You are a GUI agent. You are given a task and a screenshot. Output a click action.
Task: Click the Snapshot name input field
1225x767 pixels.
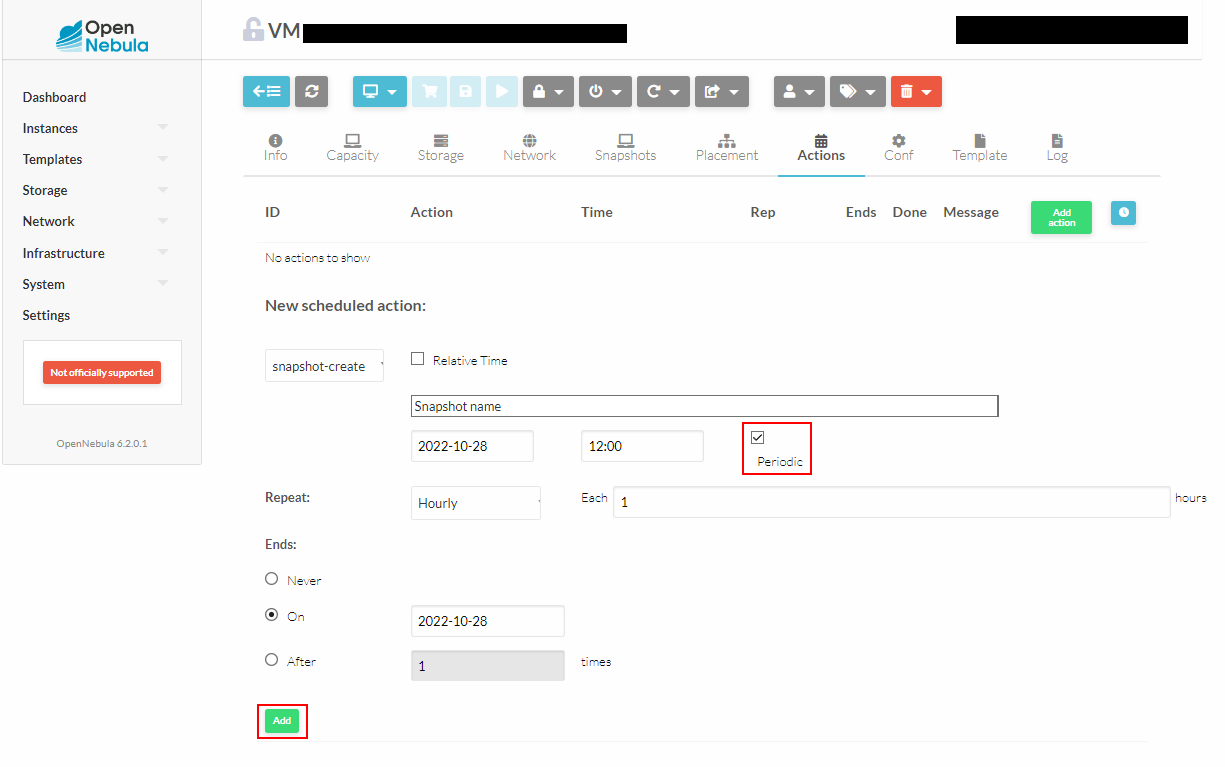pyautogui.click(x=704, y=406)
